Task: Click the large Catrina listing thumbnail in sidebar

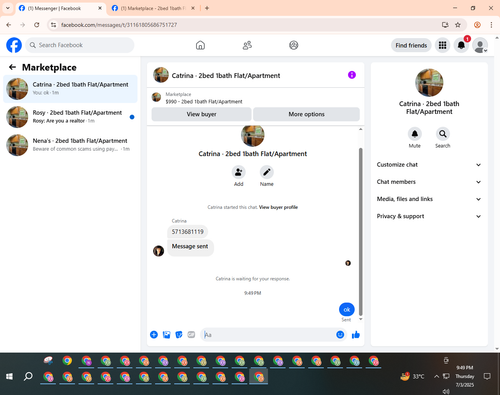Action: 429,83
